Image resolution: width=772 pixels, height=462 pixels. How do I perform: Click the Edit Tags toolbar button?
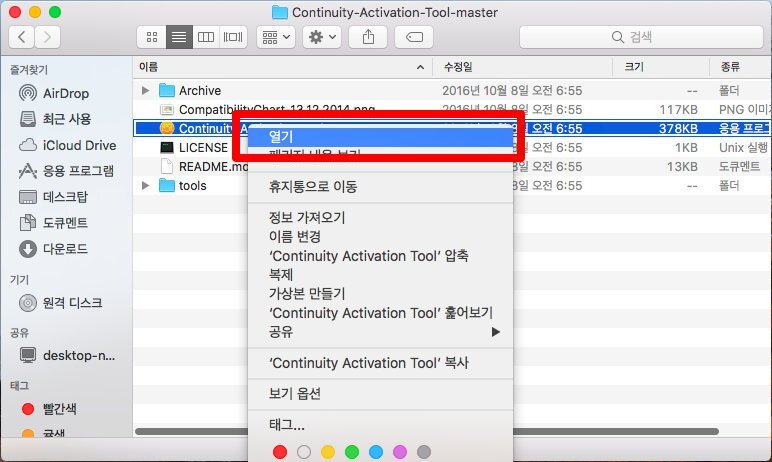[414, 37]
